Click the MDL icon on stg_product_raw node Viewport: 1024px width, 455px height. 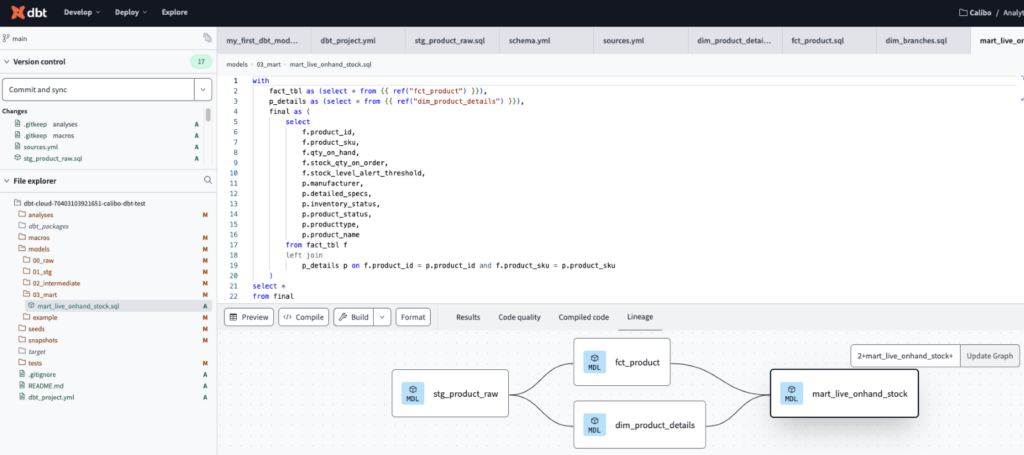412,394
